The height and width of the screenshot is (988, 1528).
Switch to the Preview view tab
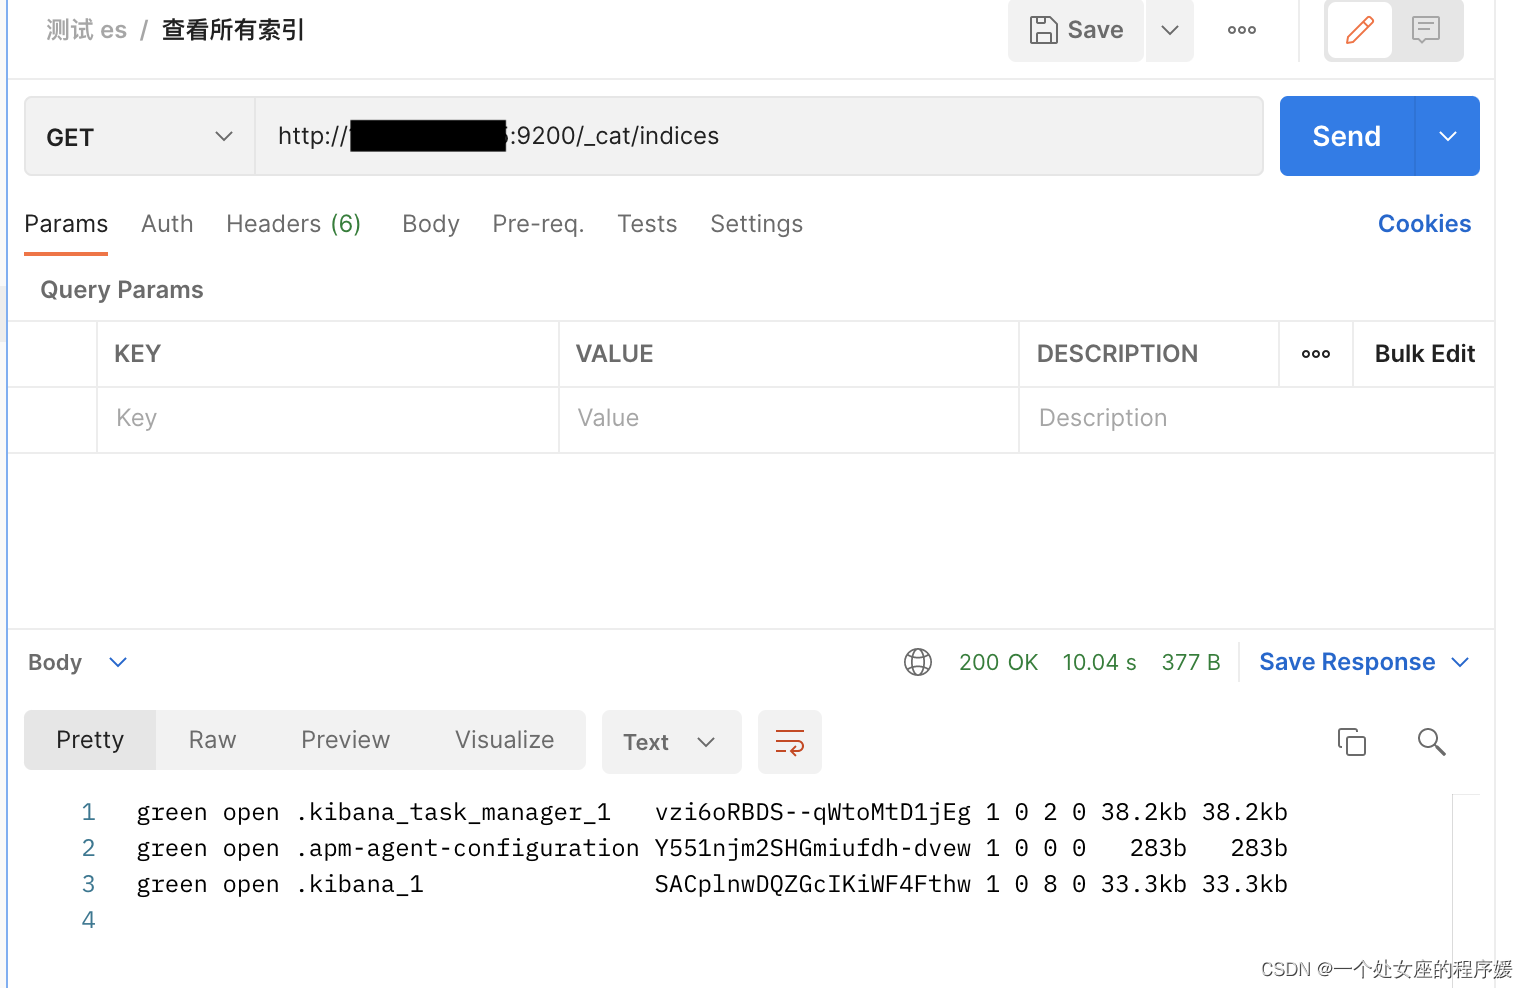click(x=346, y=740)
